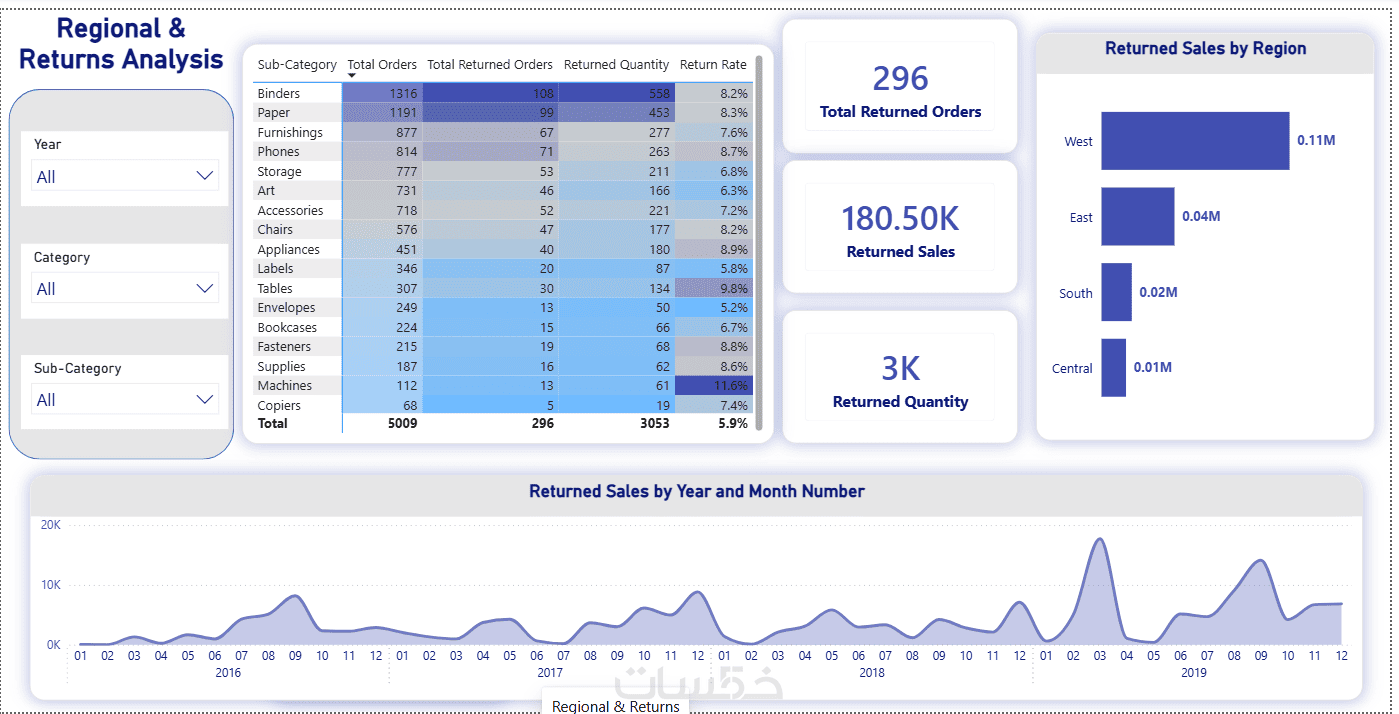Click the table's vertical scrollbar
1399x714 pixels.
758,242
